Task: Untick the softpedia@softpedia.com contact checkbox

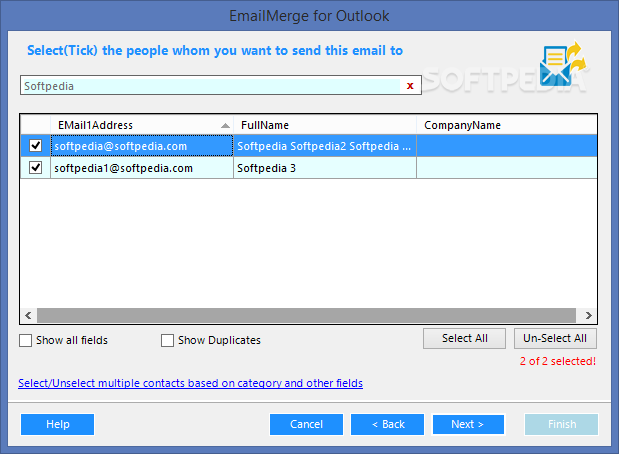Action: [x=36, y=146]
